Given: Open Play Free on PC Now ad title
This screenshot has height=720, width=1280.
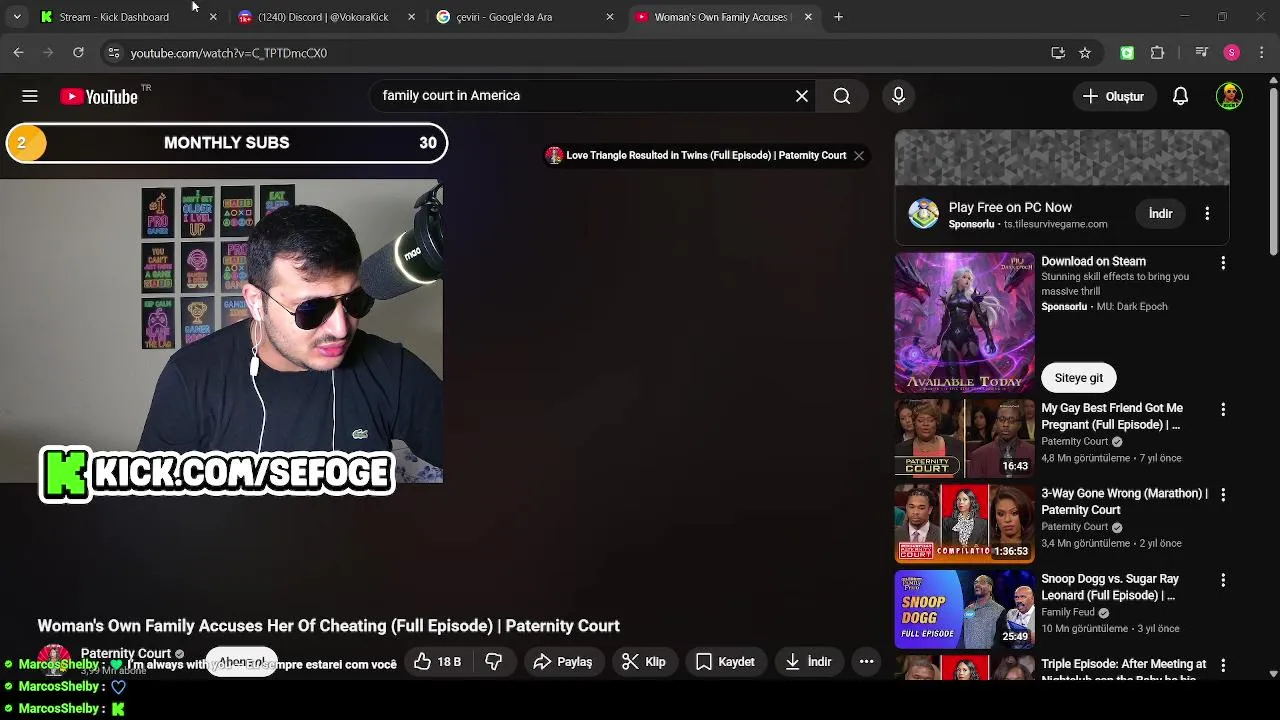Looking at the screenshot, I should click(x=1010, y=207).
